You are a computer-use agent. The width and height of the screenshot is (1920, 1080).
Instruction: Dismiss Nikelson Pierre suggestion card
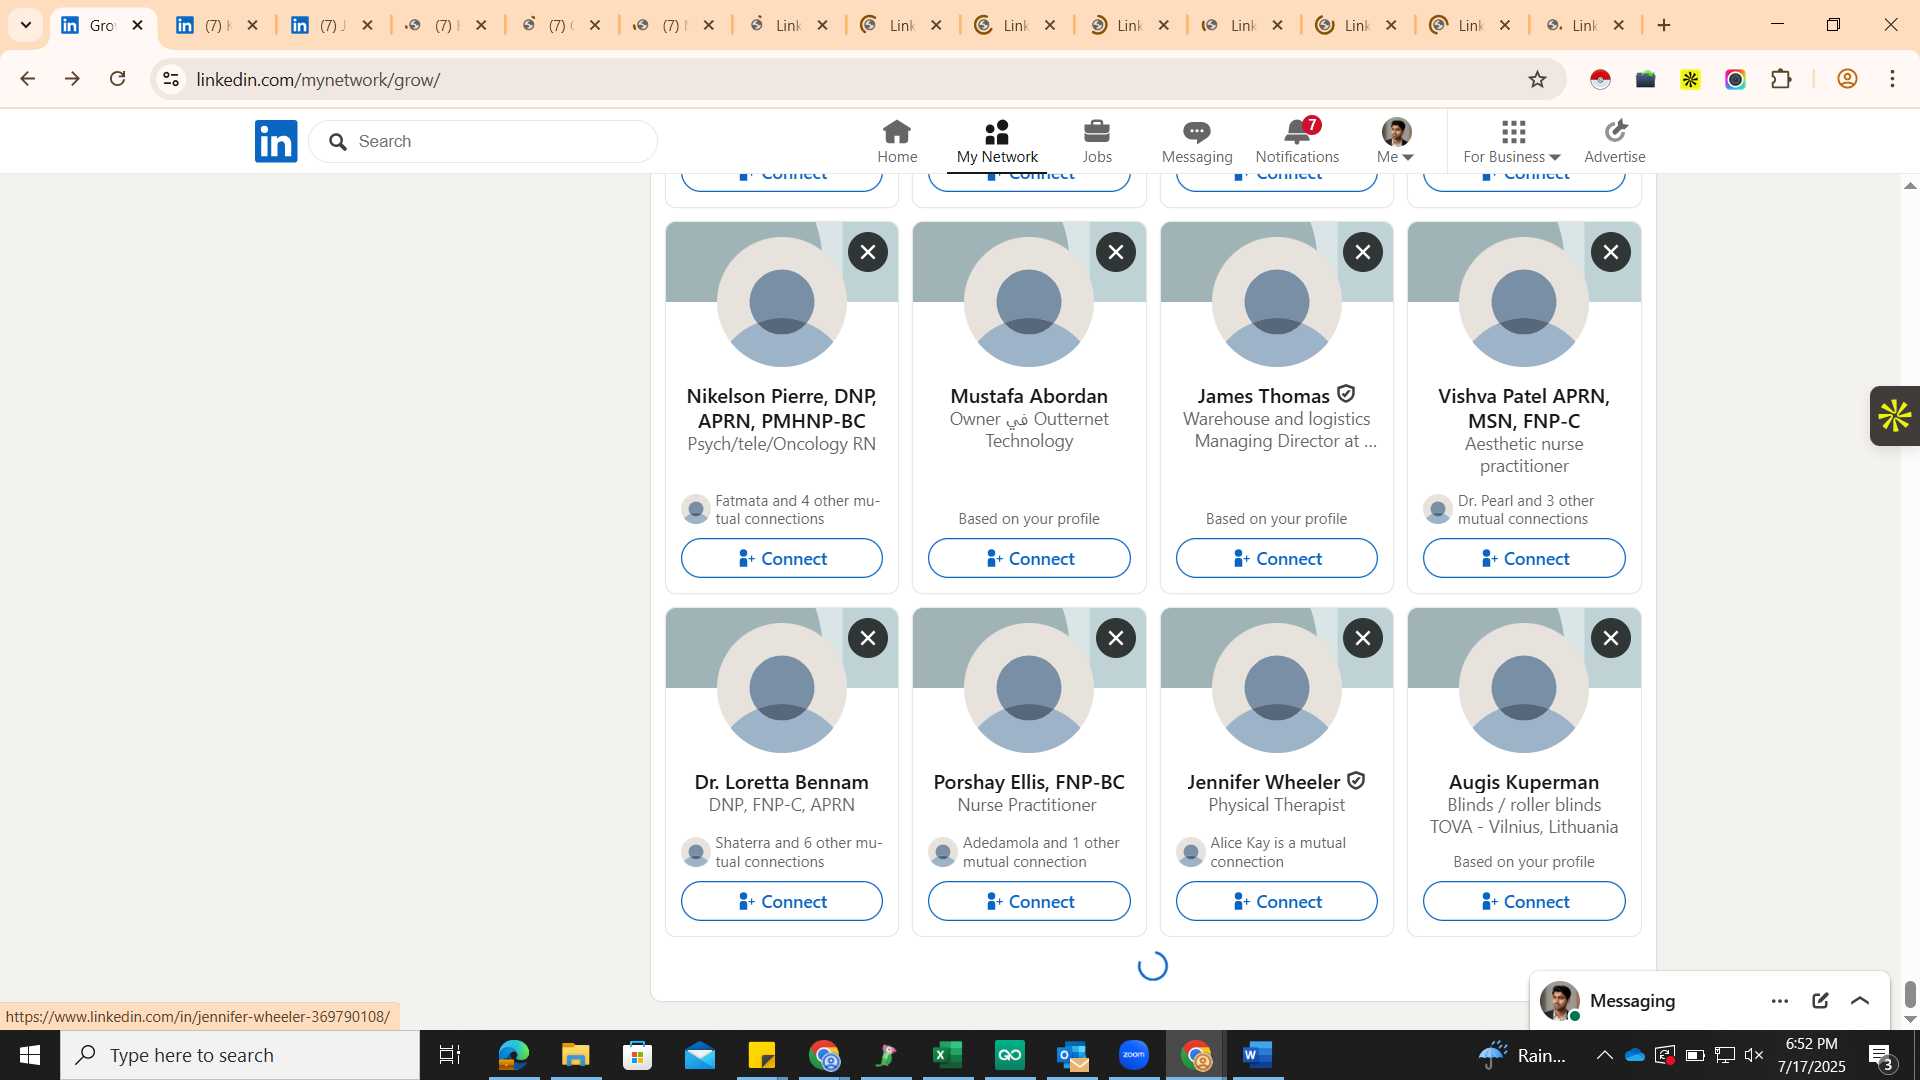pos(868,252)
